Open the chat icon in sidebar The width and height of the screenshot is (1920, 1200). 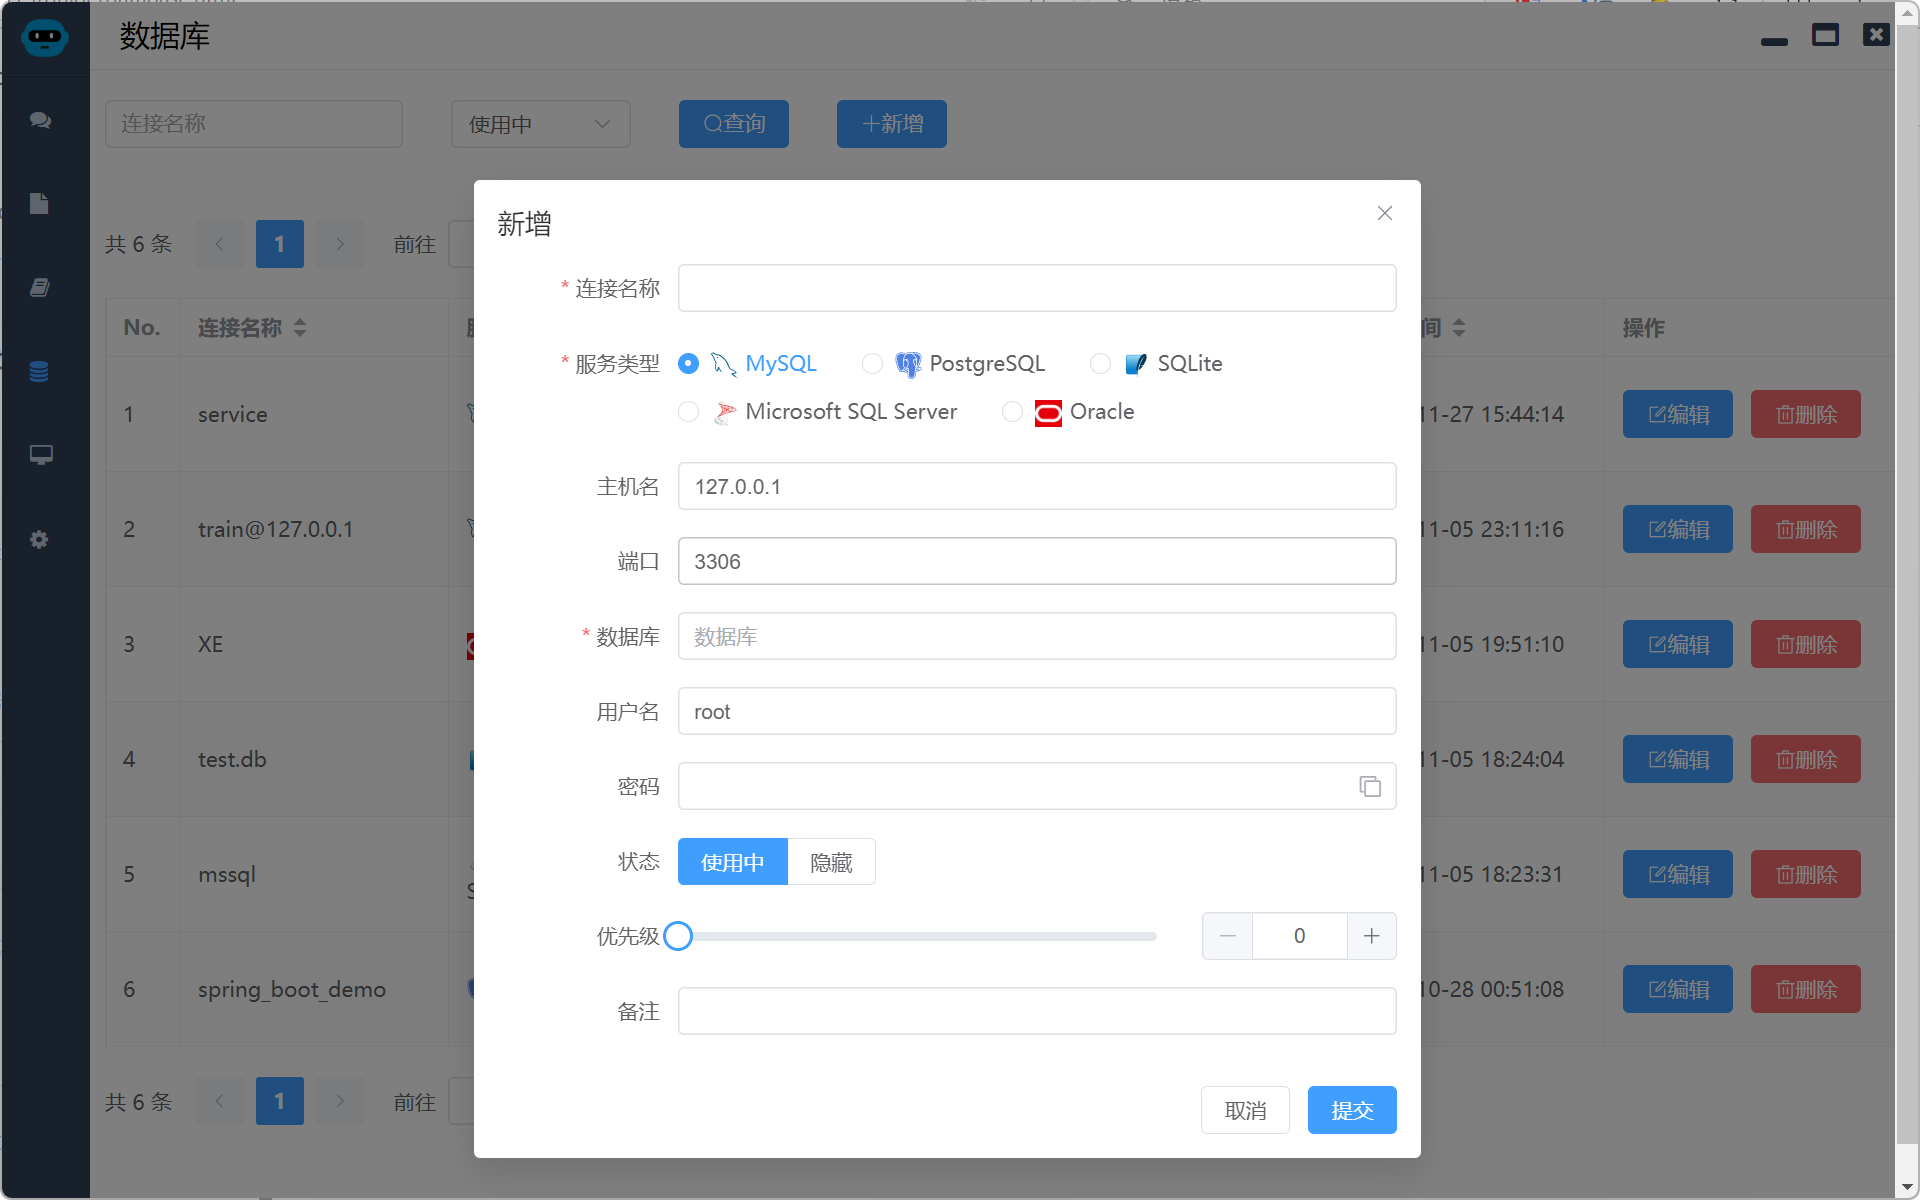(x=40, y=120)
